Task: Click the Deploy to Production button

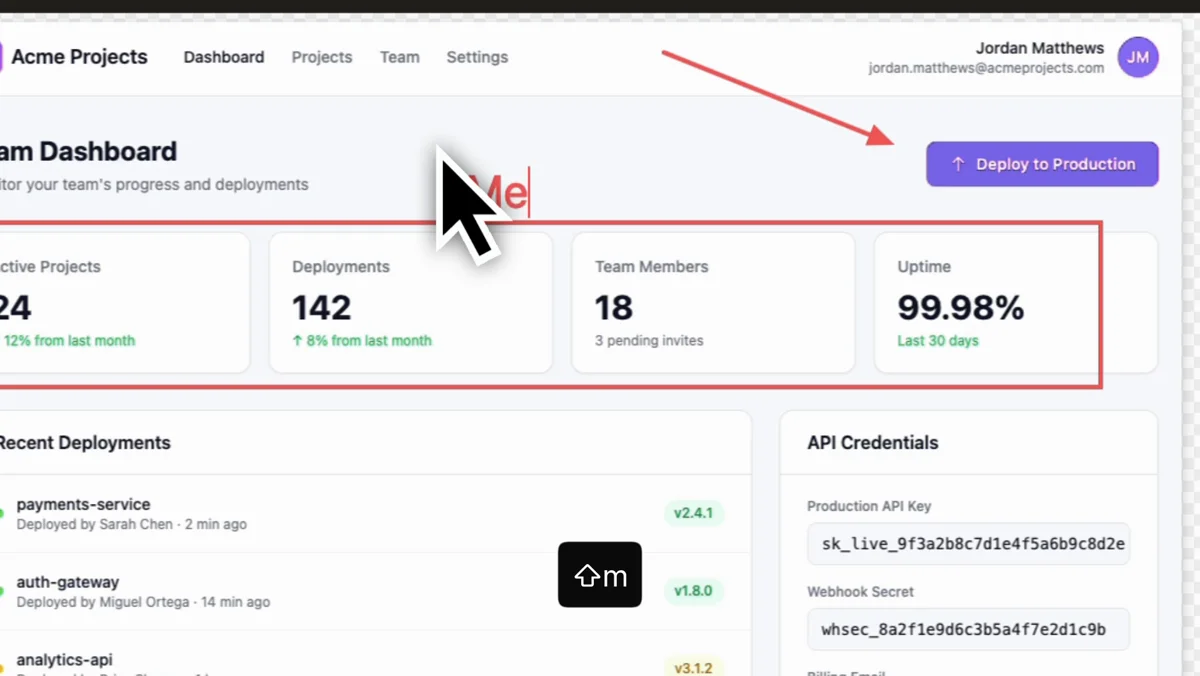Action: click(1042, 163)
